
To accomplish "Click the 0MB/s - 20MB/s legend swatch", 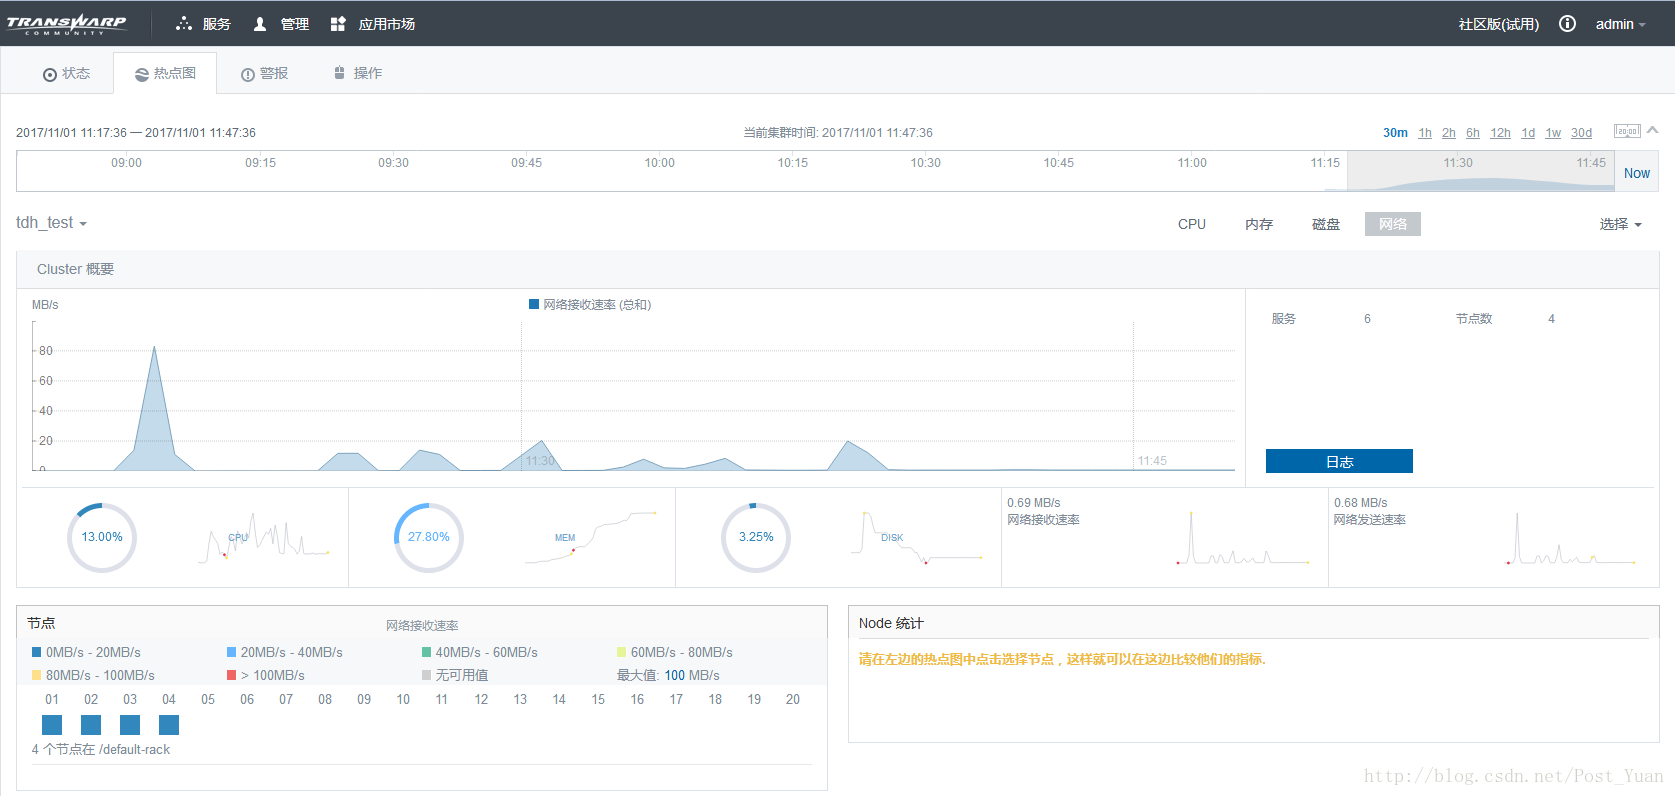I will [x=37, y=652].
